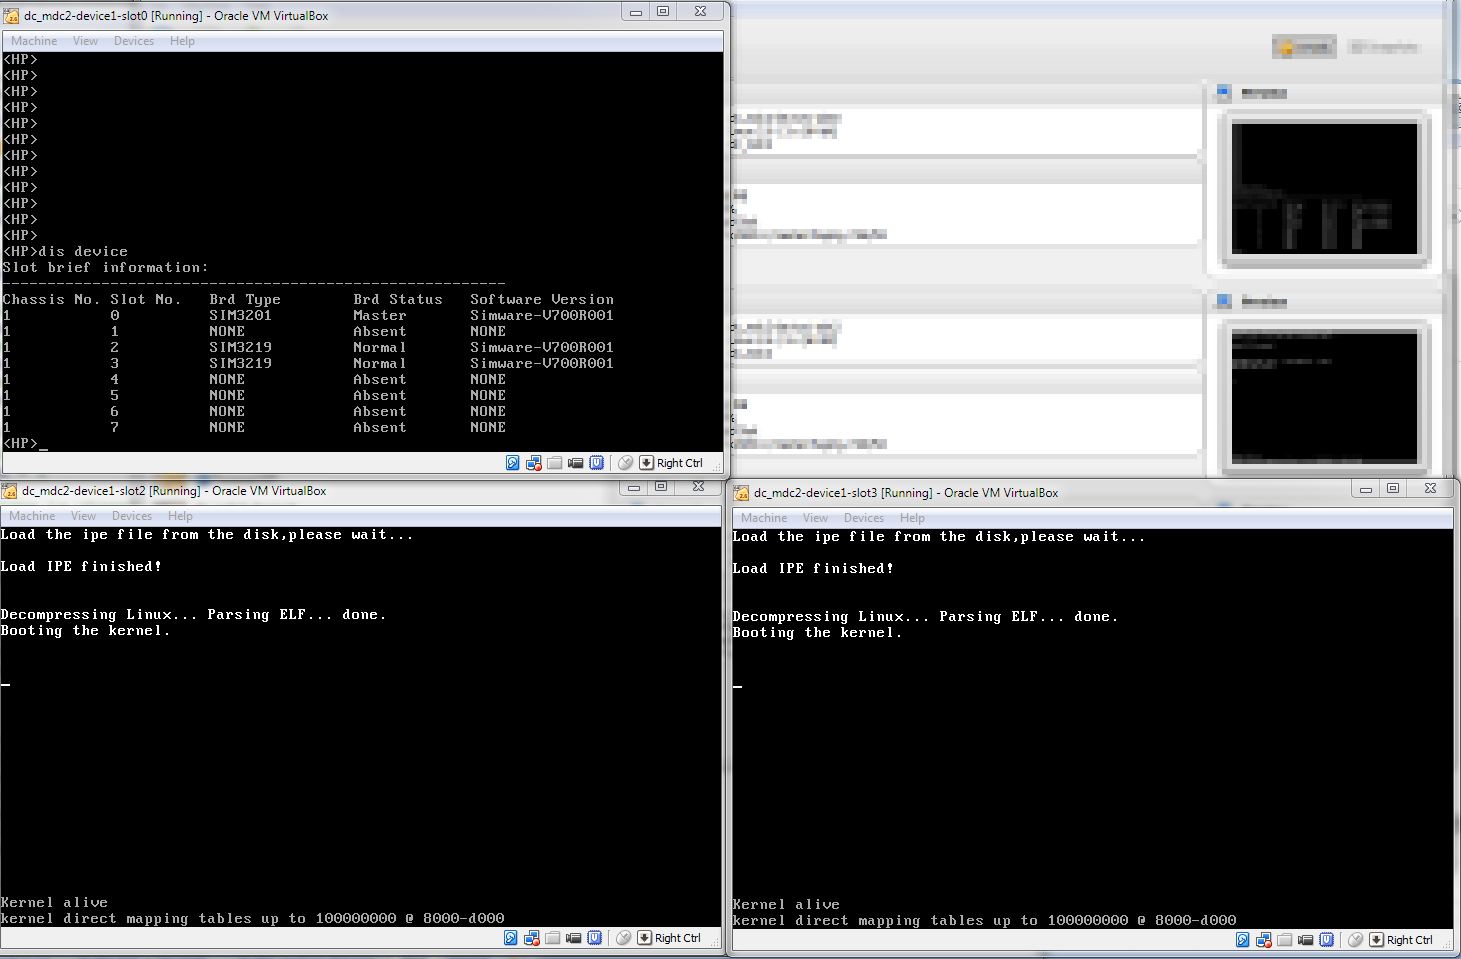Open the Help menu in slot3 window

[912, 518]
